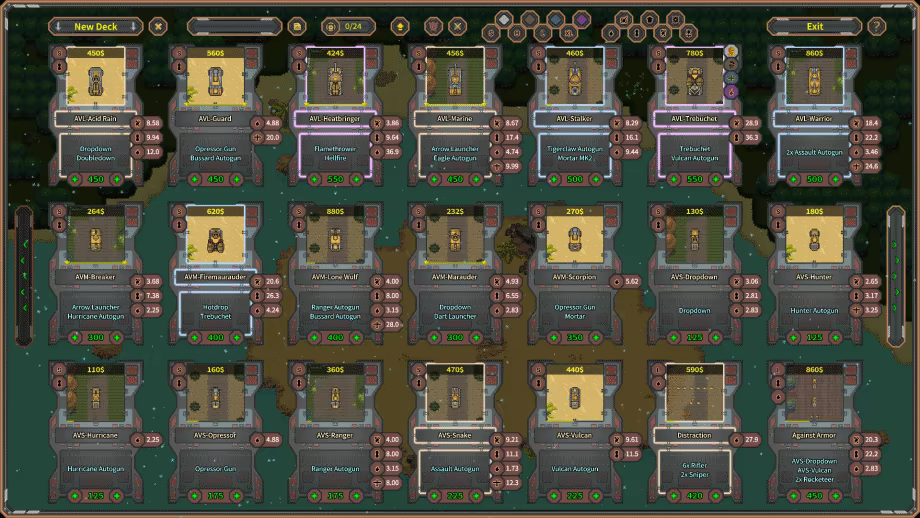This screenshot has height=518, width=920.
Task: Click left plus on AVM-Scorpion 350 cost
Action: point(553,337)
